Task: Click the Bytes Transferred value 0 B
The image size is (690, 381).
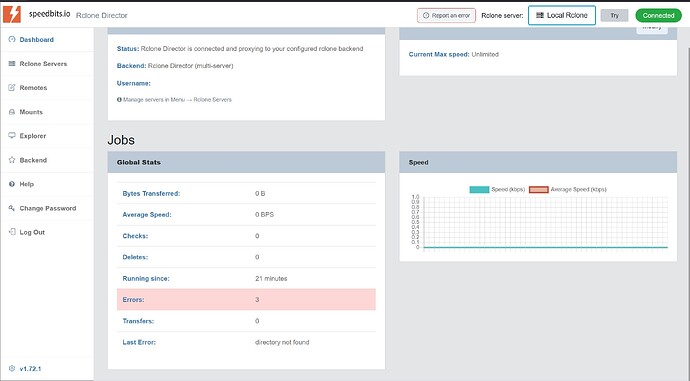Action: click(260, 194)
